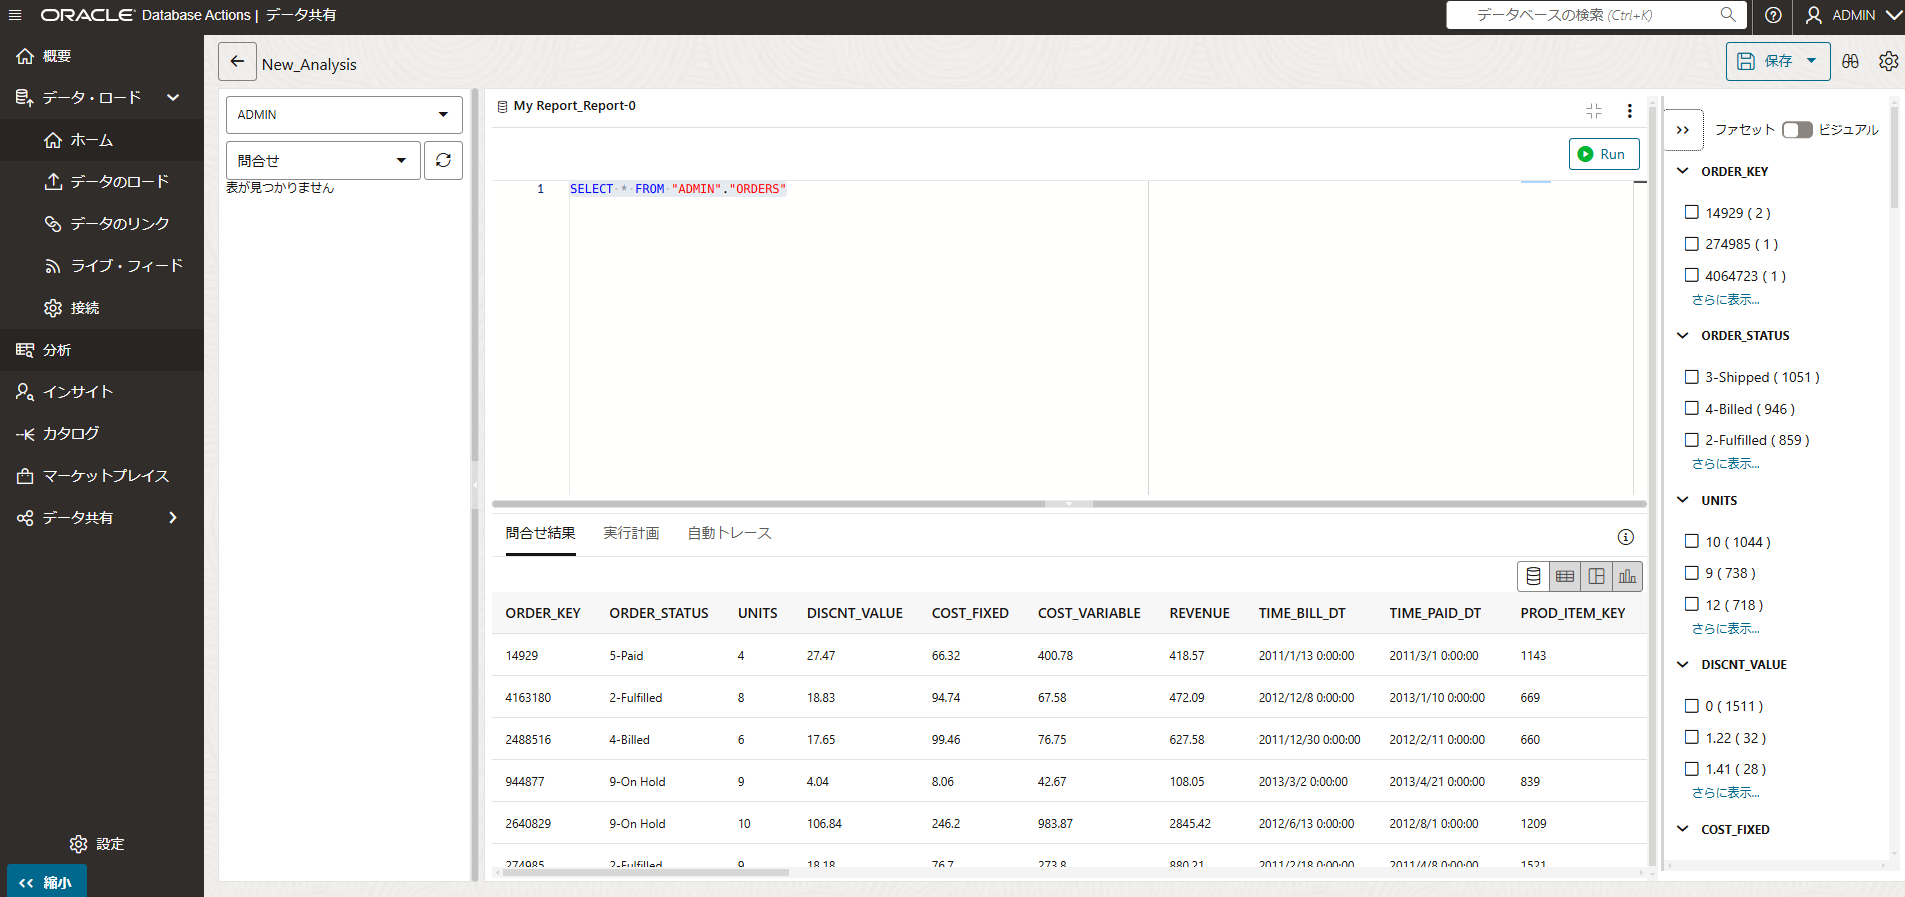This screenshot has width=1905, height=897.
Task: Click the refresh icon beside the query dropdown
Action: (443, 160)
